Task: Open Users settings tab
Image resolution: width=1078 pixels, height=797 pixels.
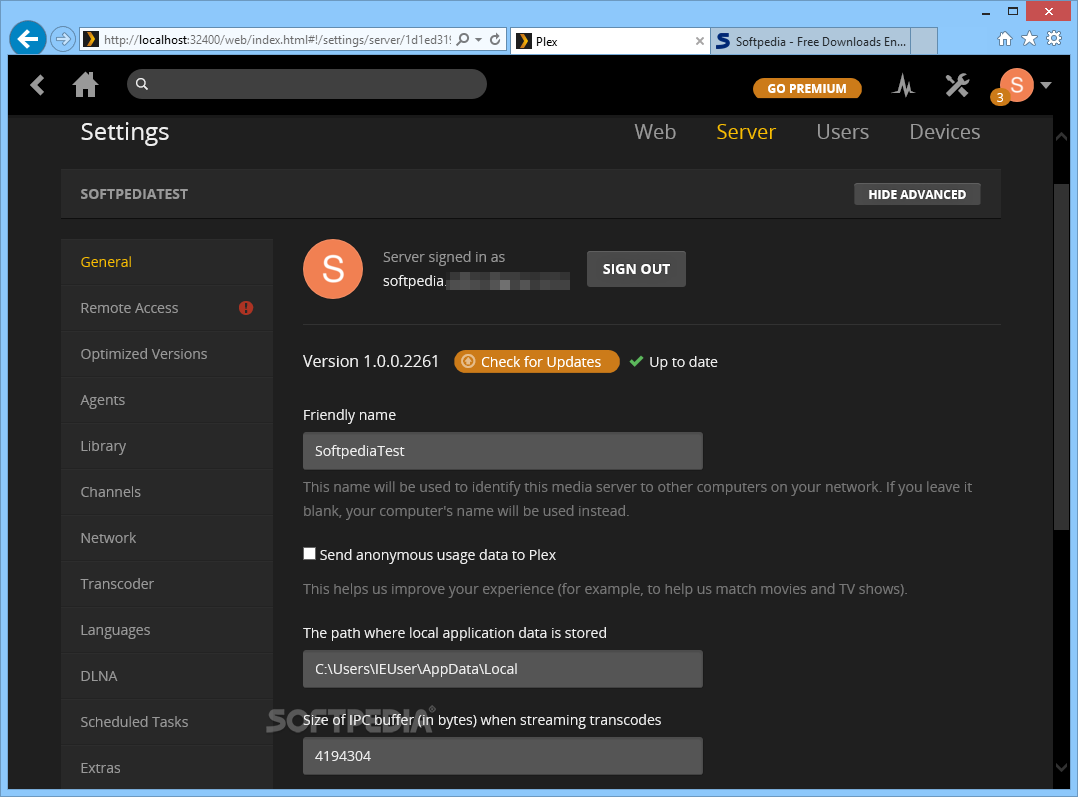Action: point(843,132)
